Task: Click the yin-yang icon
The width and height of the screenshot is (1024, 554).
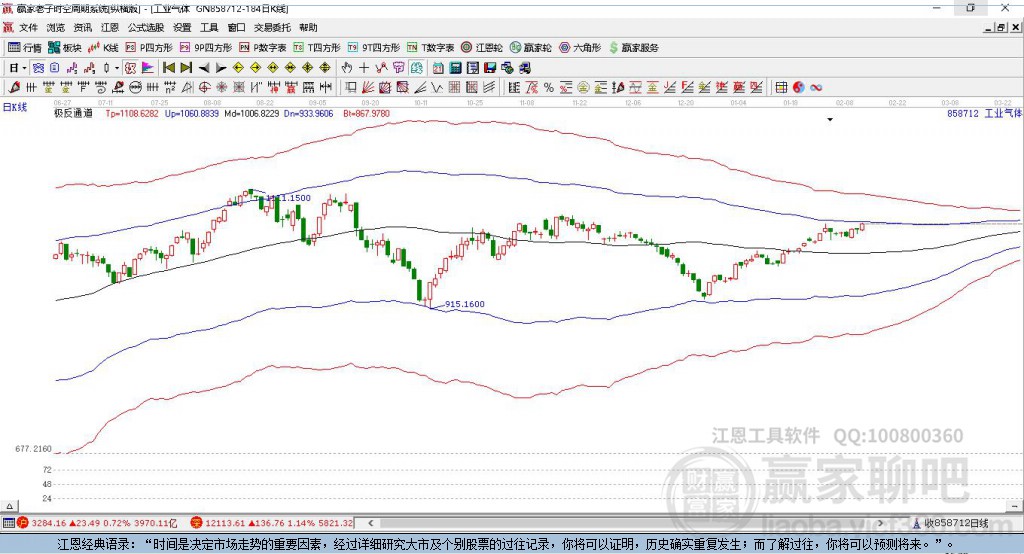Action: point(798,88)
